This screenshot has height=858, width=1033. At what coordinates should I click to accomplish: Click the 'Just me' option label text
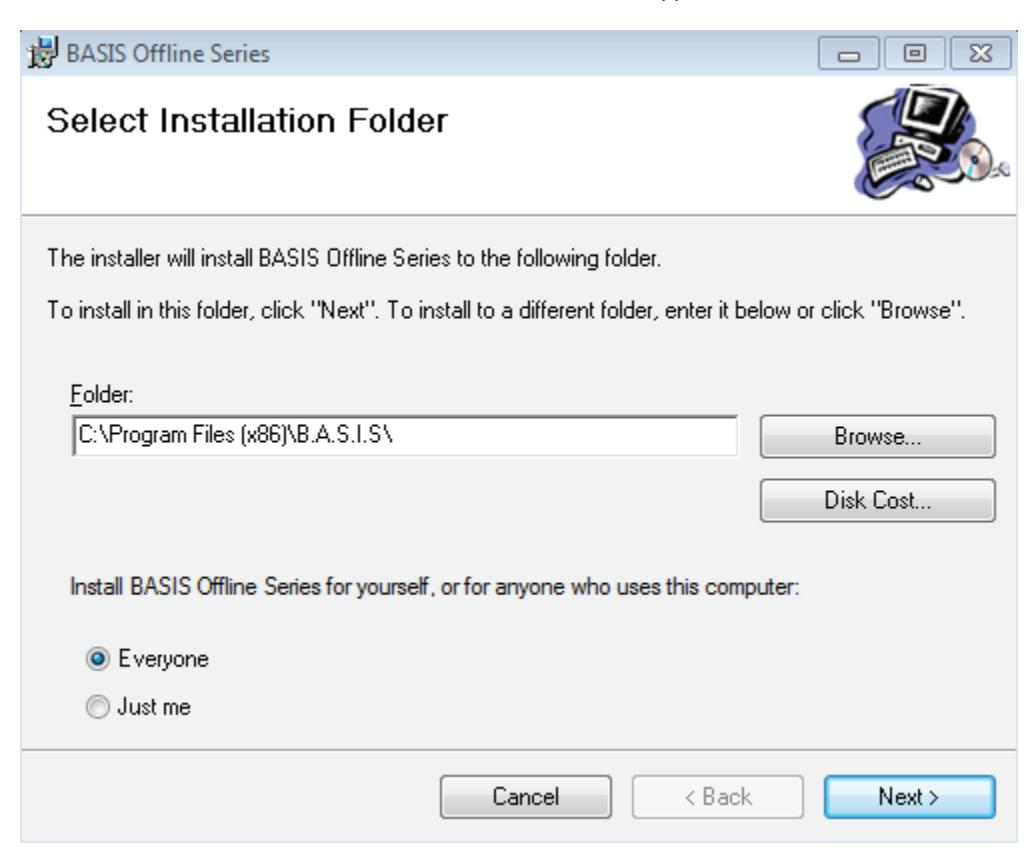pyautogui.click(x=154, y=706)
